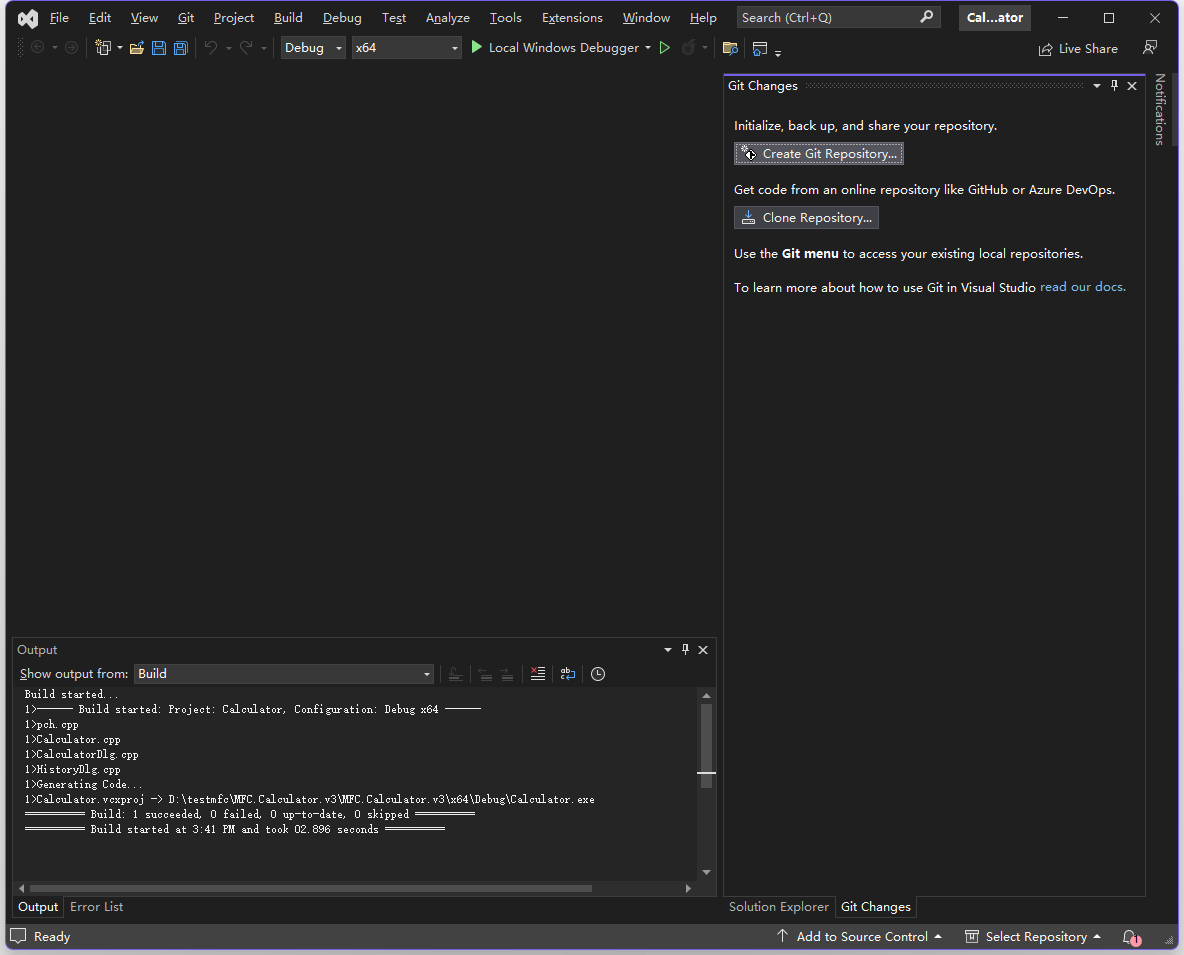This screenshot has width=1184, height=955.
Task: Click the notification bell in the status bar
Action: coord(1130,937)
